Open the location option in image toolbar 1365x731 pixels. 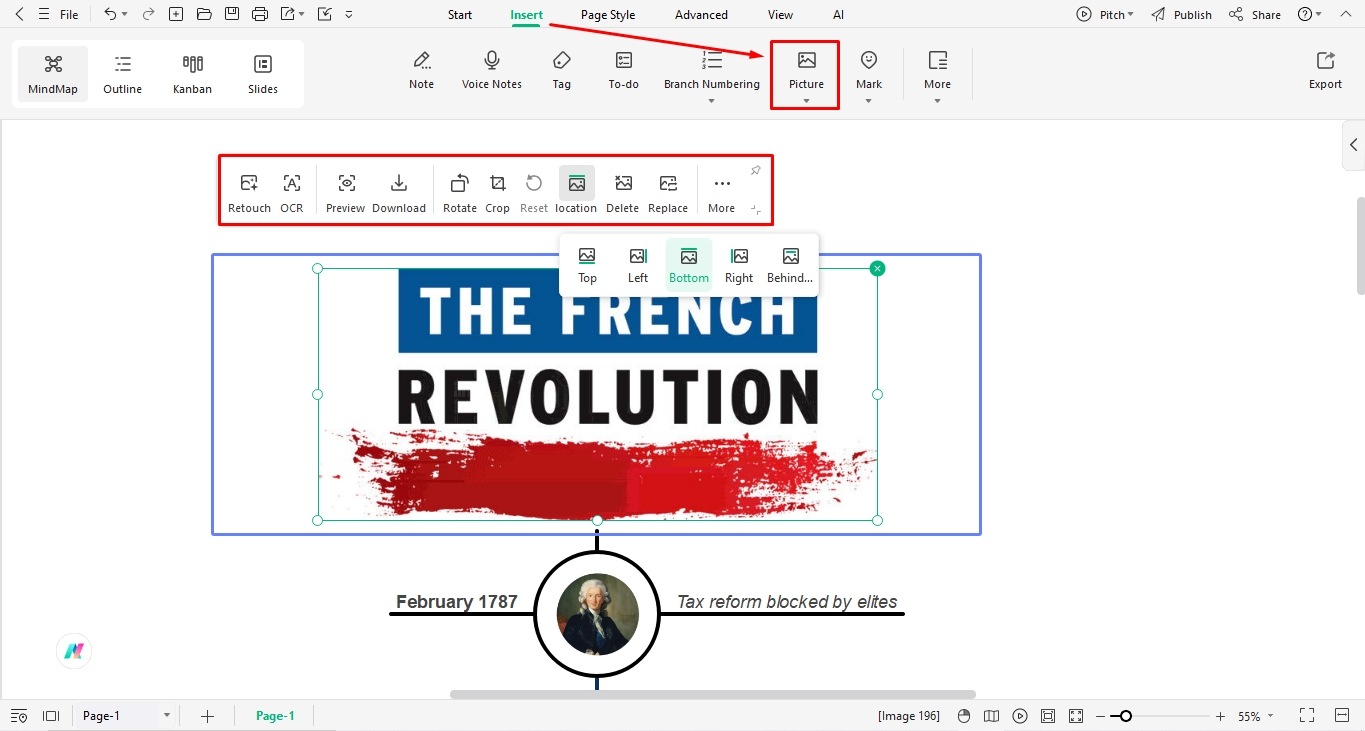tap(576, 192)
